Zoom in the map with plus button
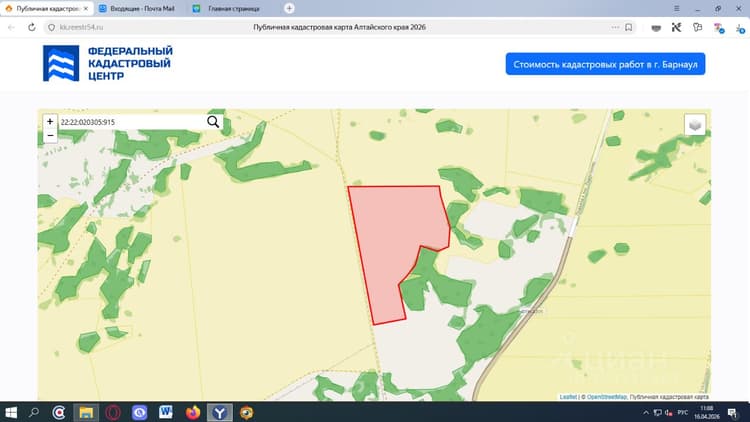The height and width of the screenshot is (422, 750). pos(50,122)
